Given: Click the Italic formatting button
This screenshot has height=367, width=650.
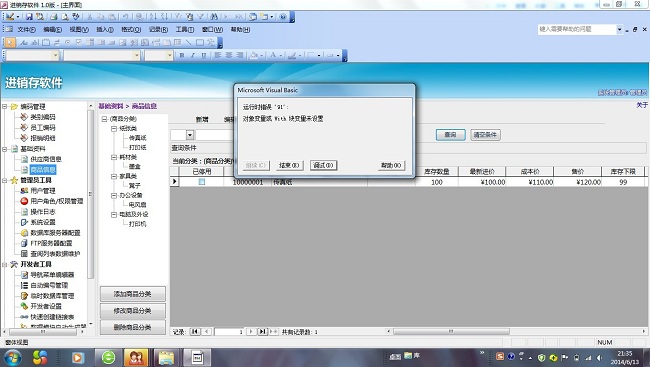Looking at the screenshot, I should pyautogui.click(x=193, y=55).
